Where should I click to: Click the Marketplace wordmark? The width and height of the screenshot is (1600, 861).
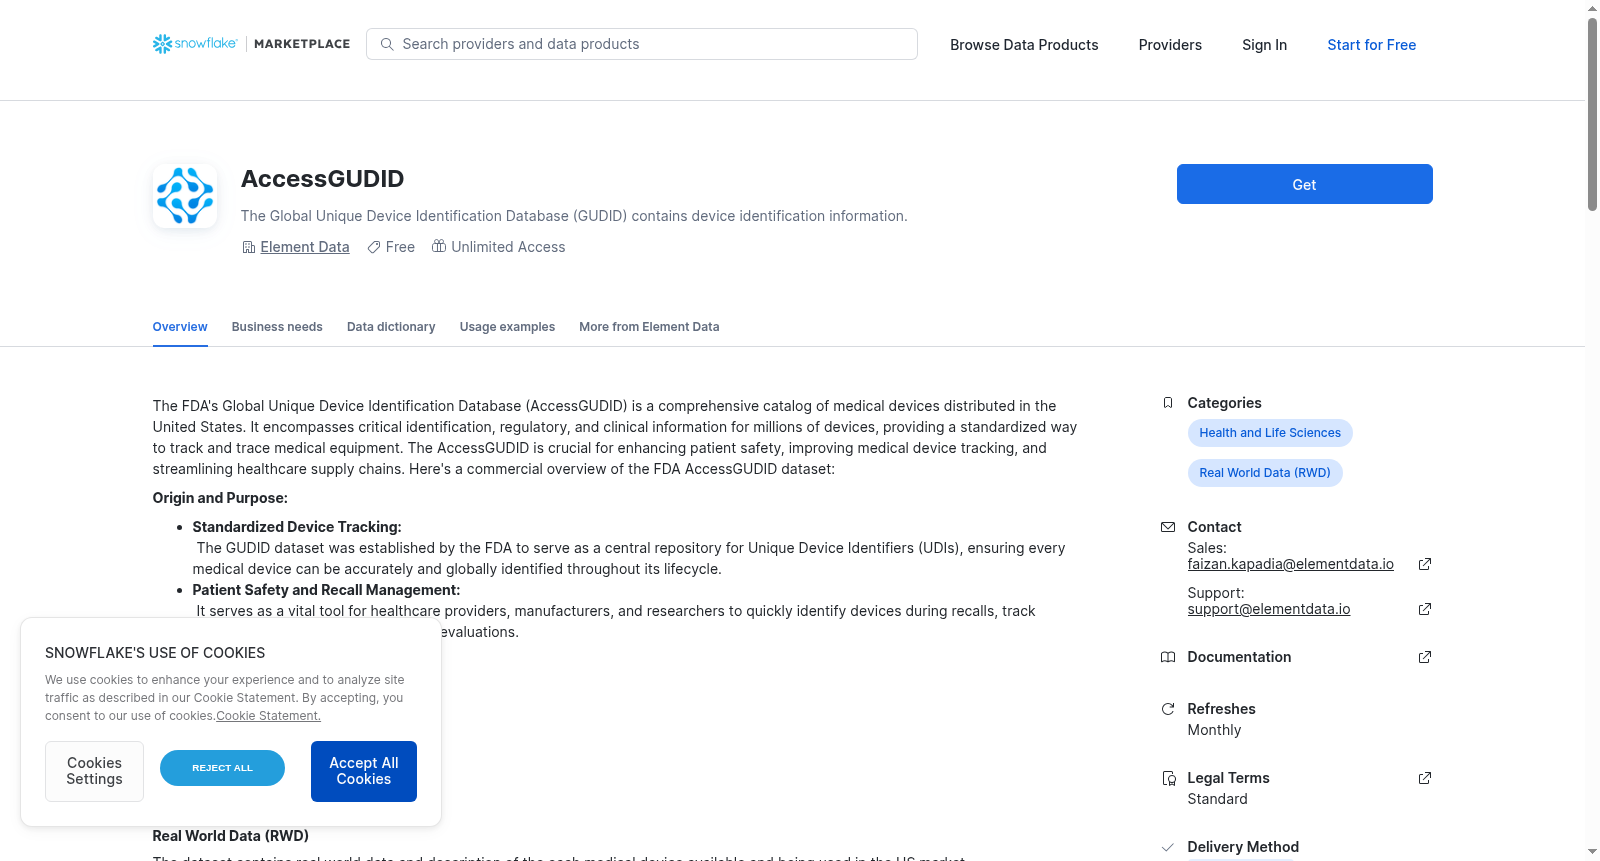pos(302,44)
